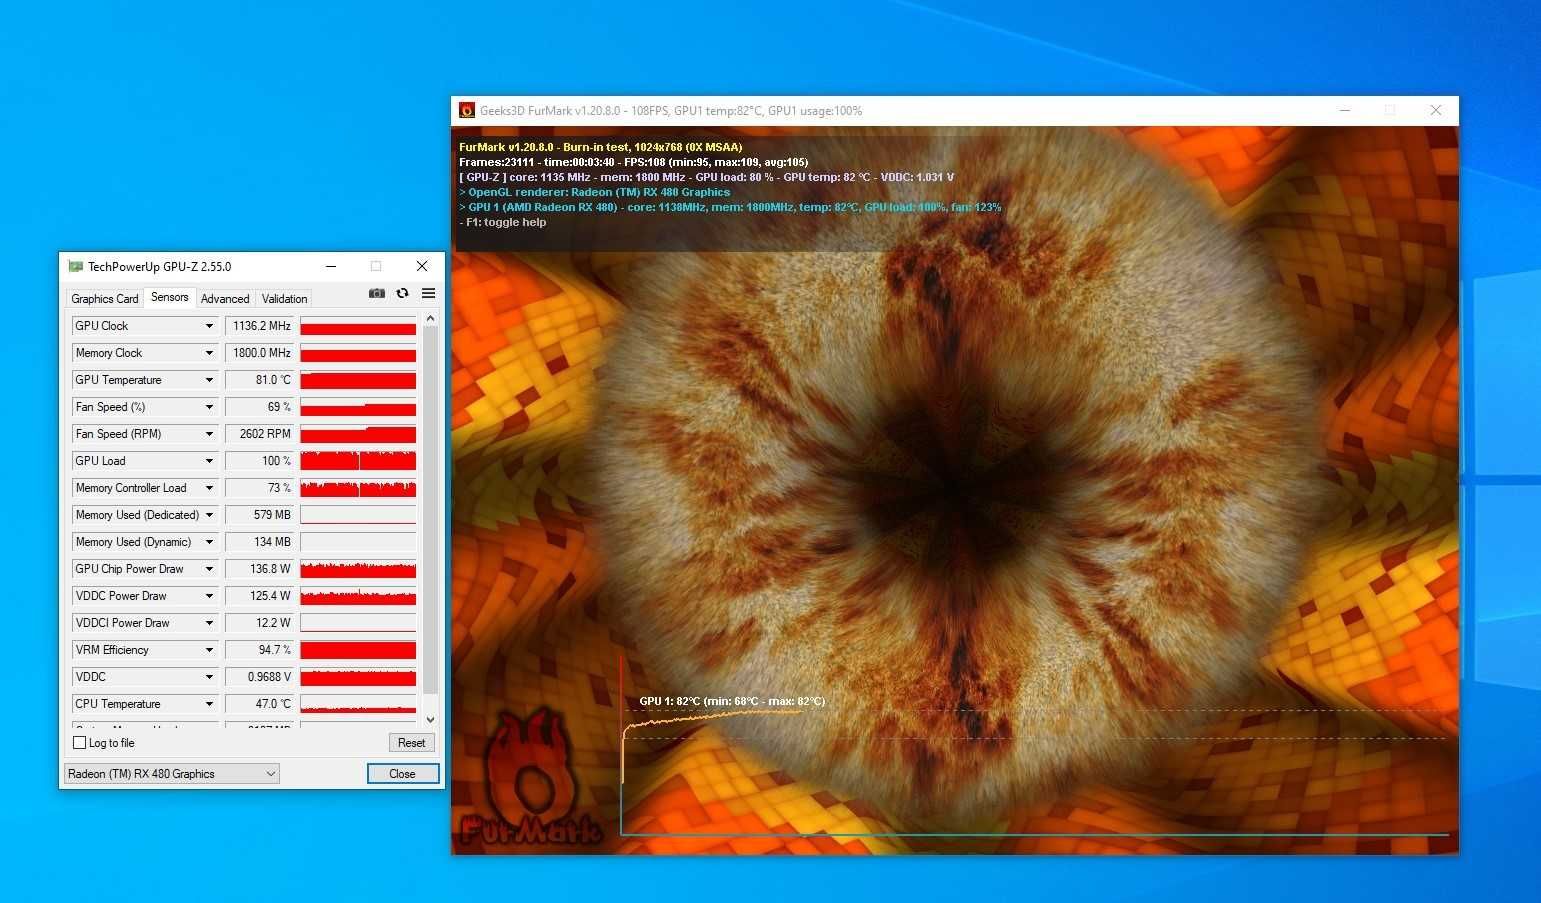
Task: Click the 'FurMark v1.20.8.0 - Burn-in test' line
Action: [601, 147]
